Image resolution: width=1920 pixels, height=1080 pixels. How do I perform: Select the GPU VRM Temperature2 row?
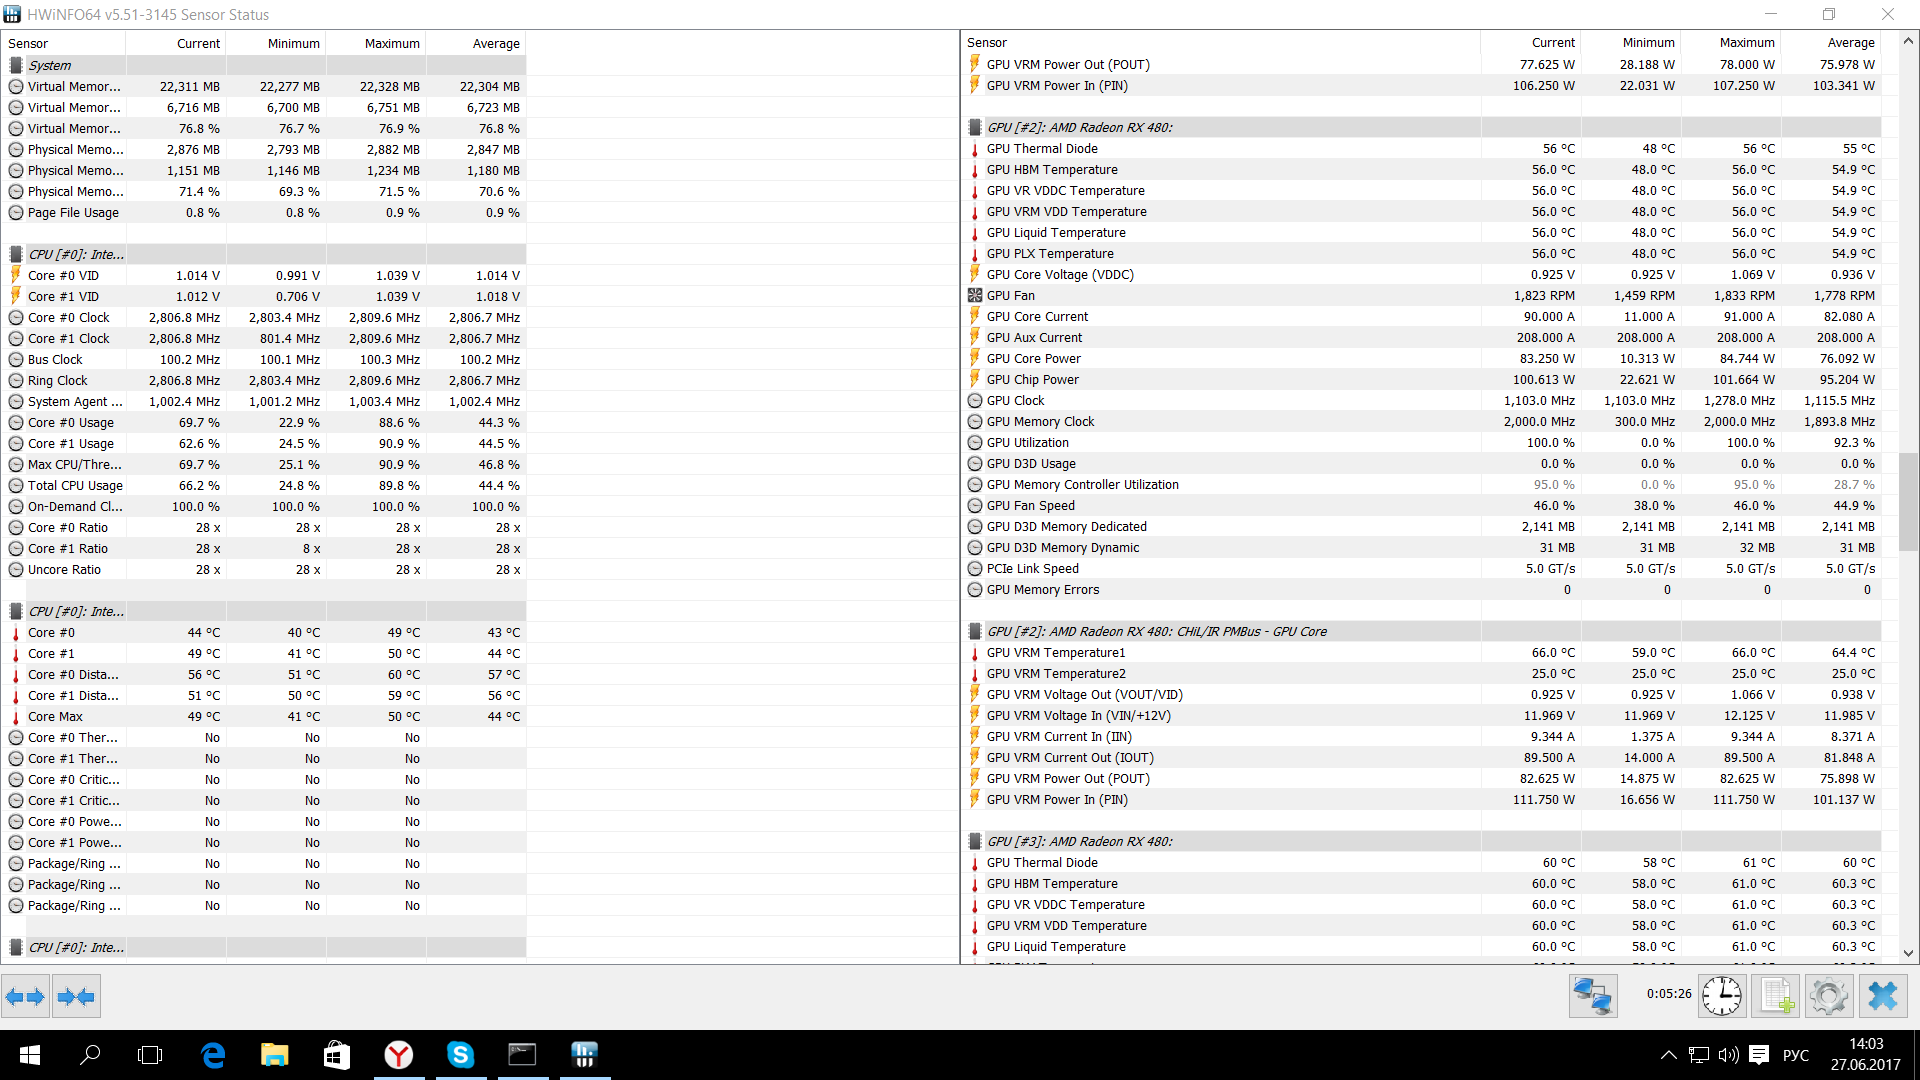point(1424,674)
